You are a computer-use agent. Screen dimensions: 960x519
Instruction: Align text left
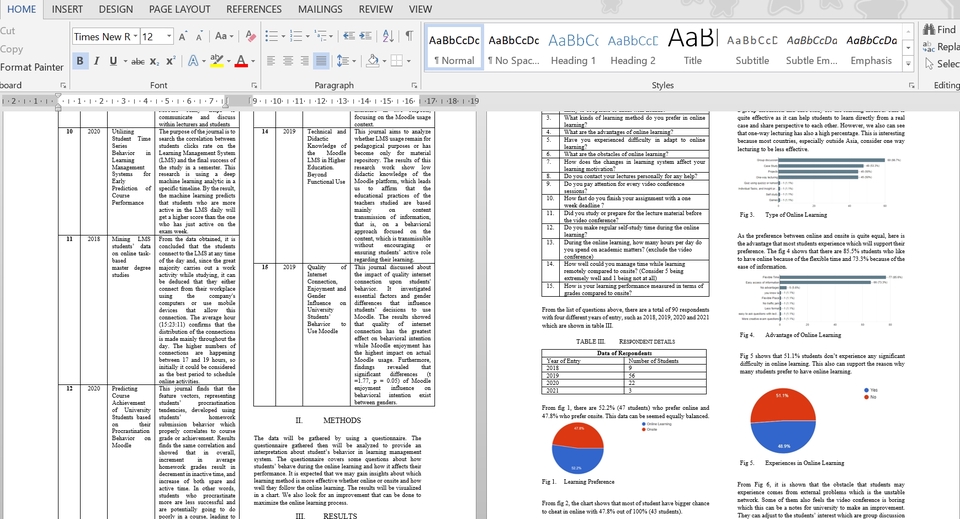pos(271,61)
